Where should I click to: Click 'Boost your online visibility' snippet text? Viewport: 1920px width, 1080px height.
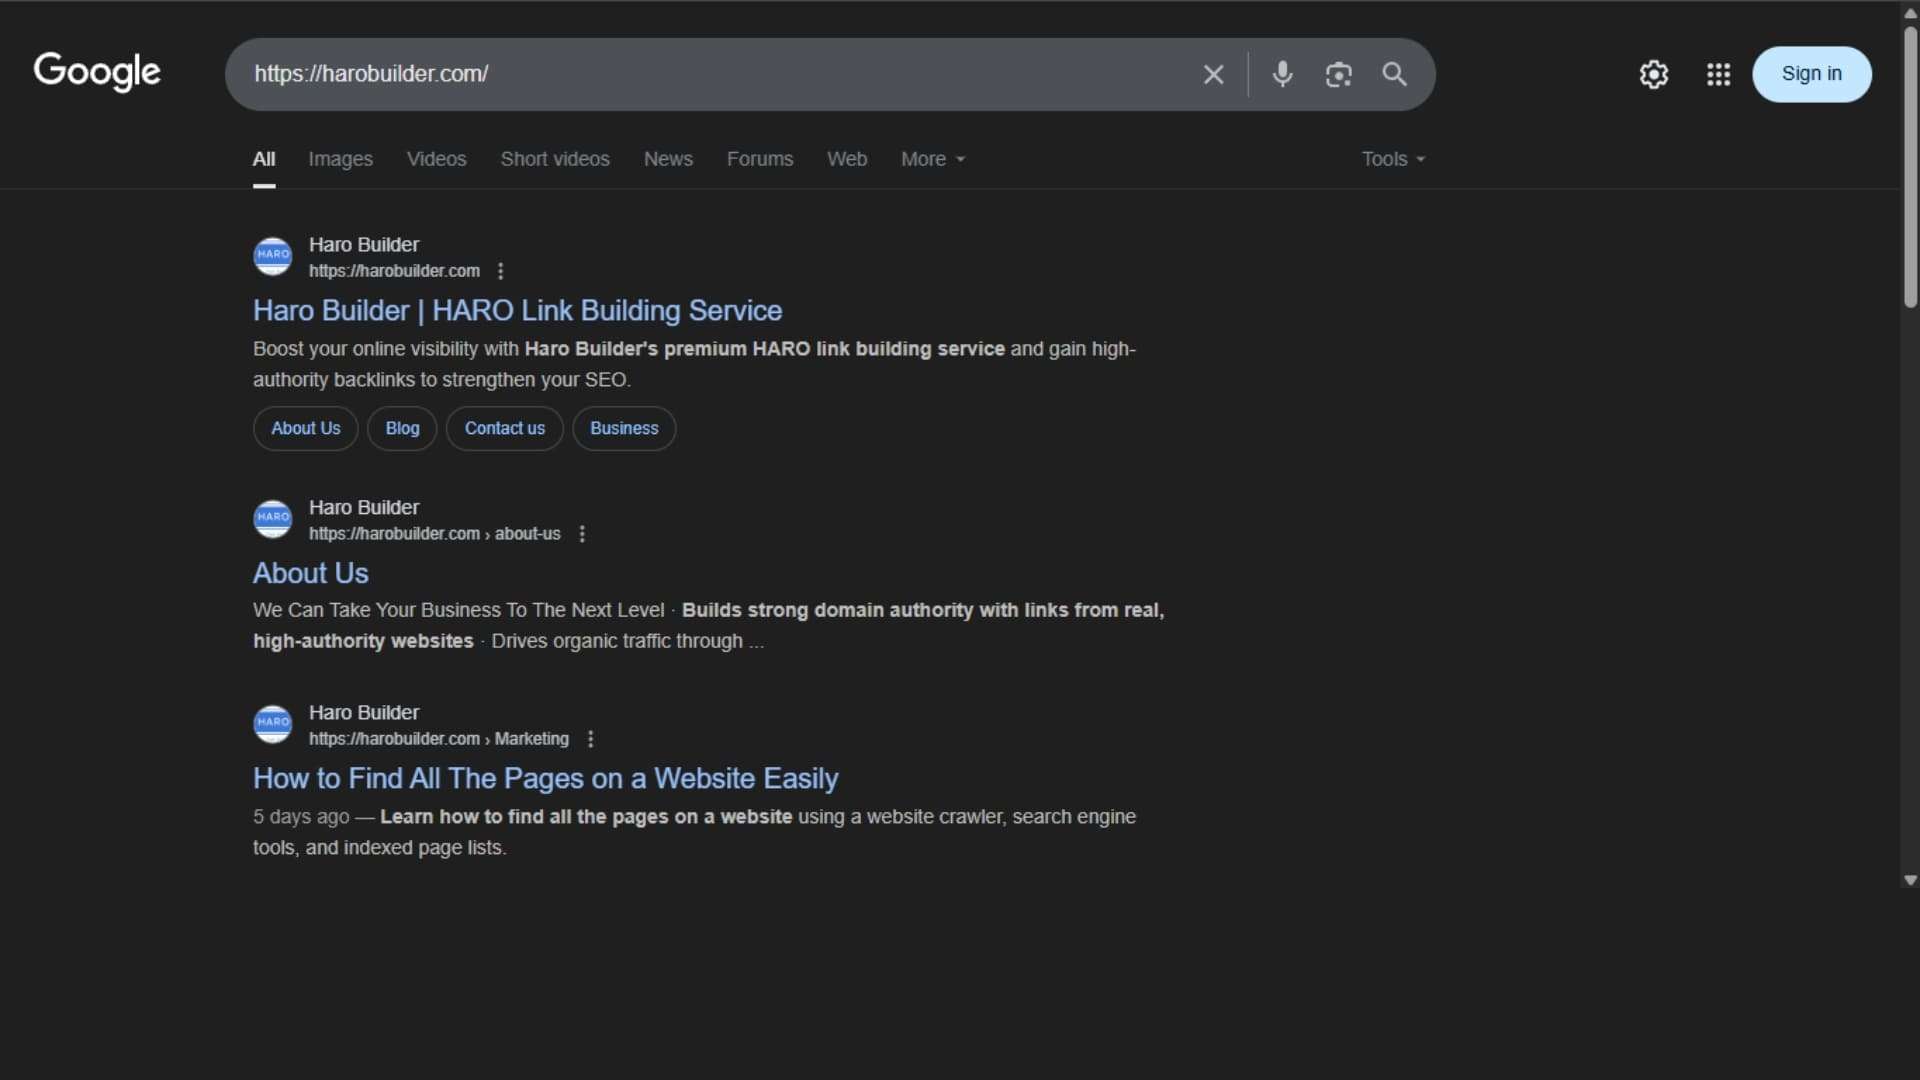coord(694,364)
